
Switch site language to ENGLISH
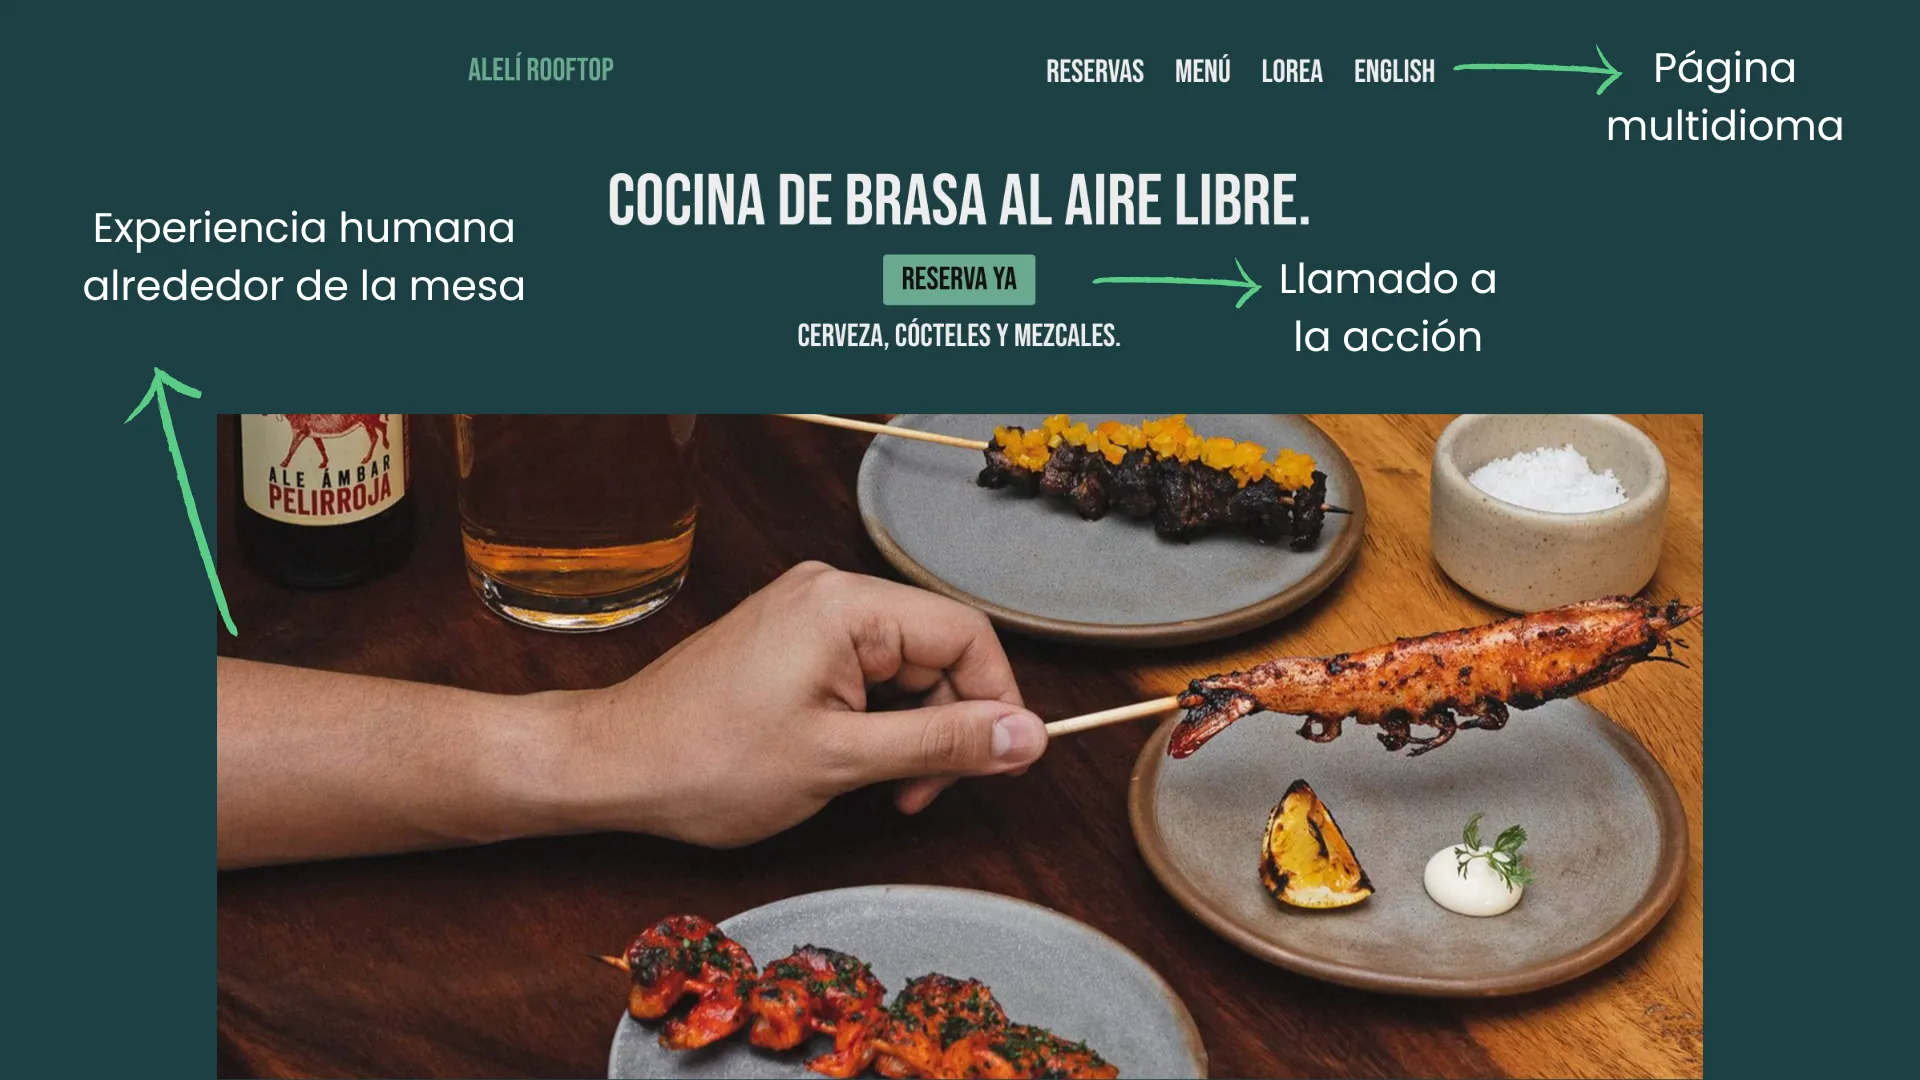pyautogui.click(x=1394, y=71)
